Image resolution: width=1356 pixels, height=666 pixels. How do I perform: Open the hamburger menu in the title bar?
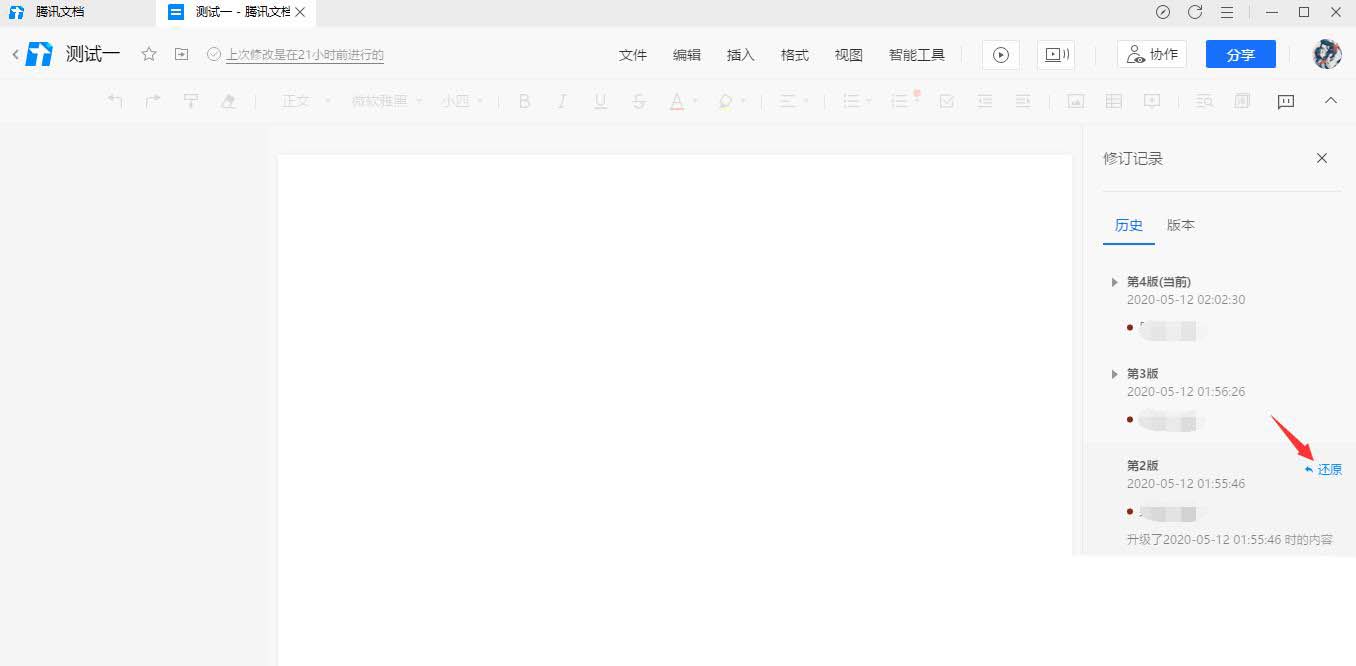pyautogui.click(x=1227, y=12)
